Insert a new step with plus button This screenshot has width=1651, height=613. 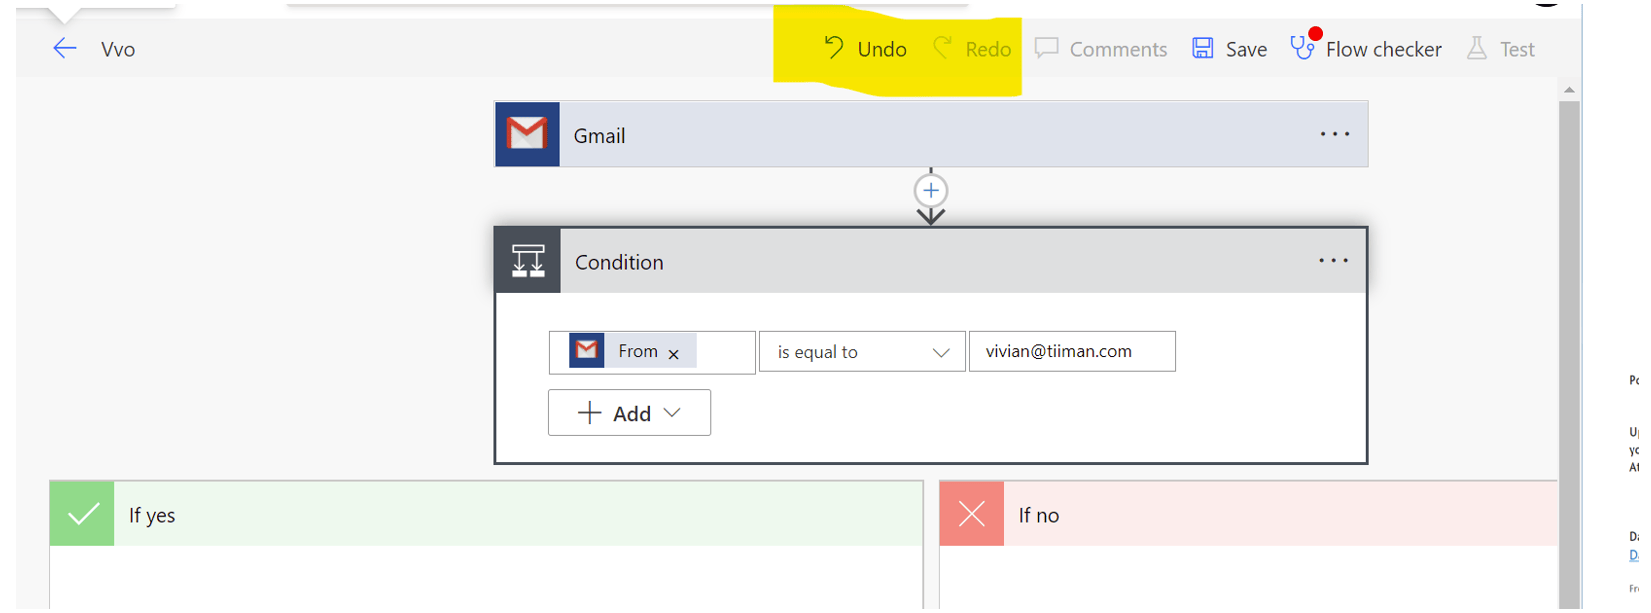click(x=931, y=190)
